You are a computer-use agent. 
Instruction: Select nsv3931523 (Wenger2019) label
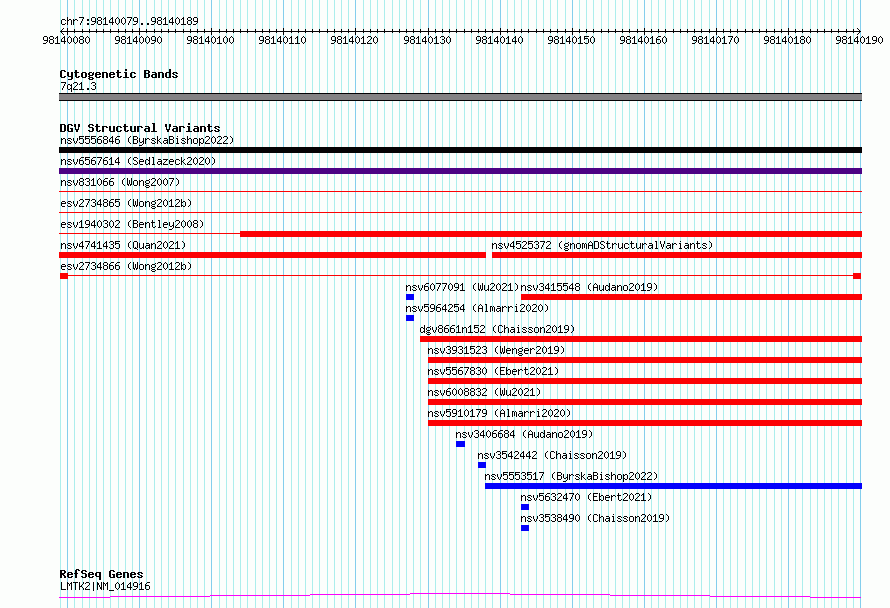(x=496, y=350)
